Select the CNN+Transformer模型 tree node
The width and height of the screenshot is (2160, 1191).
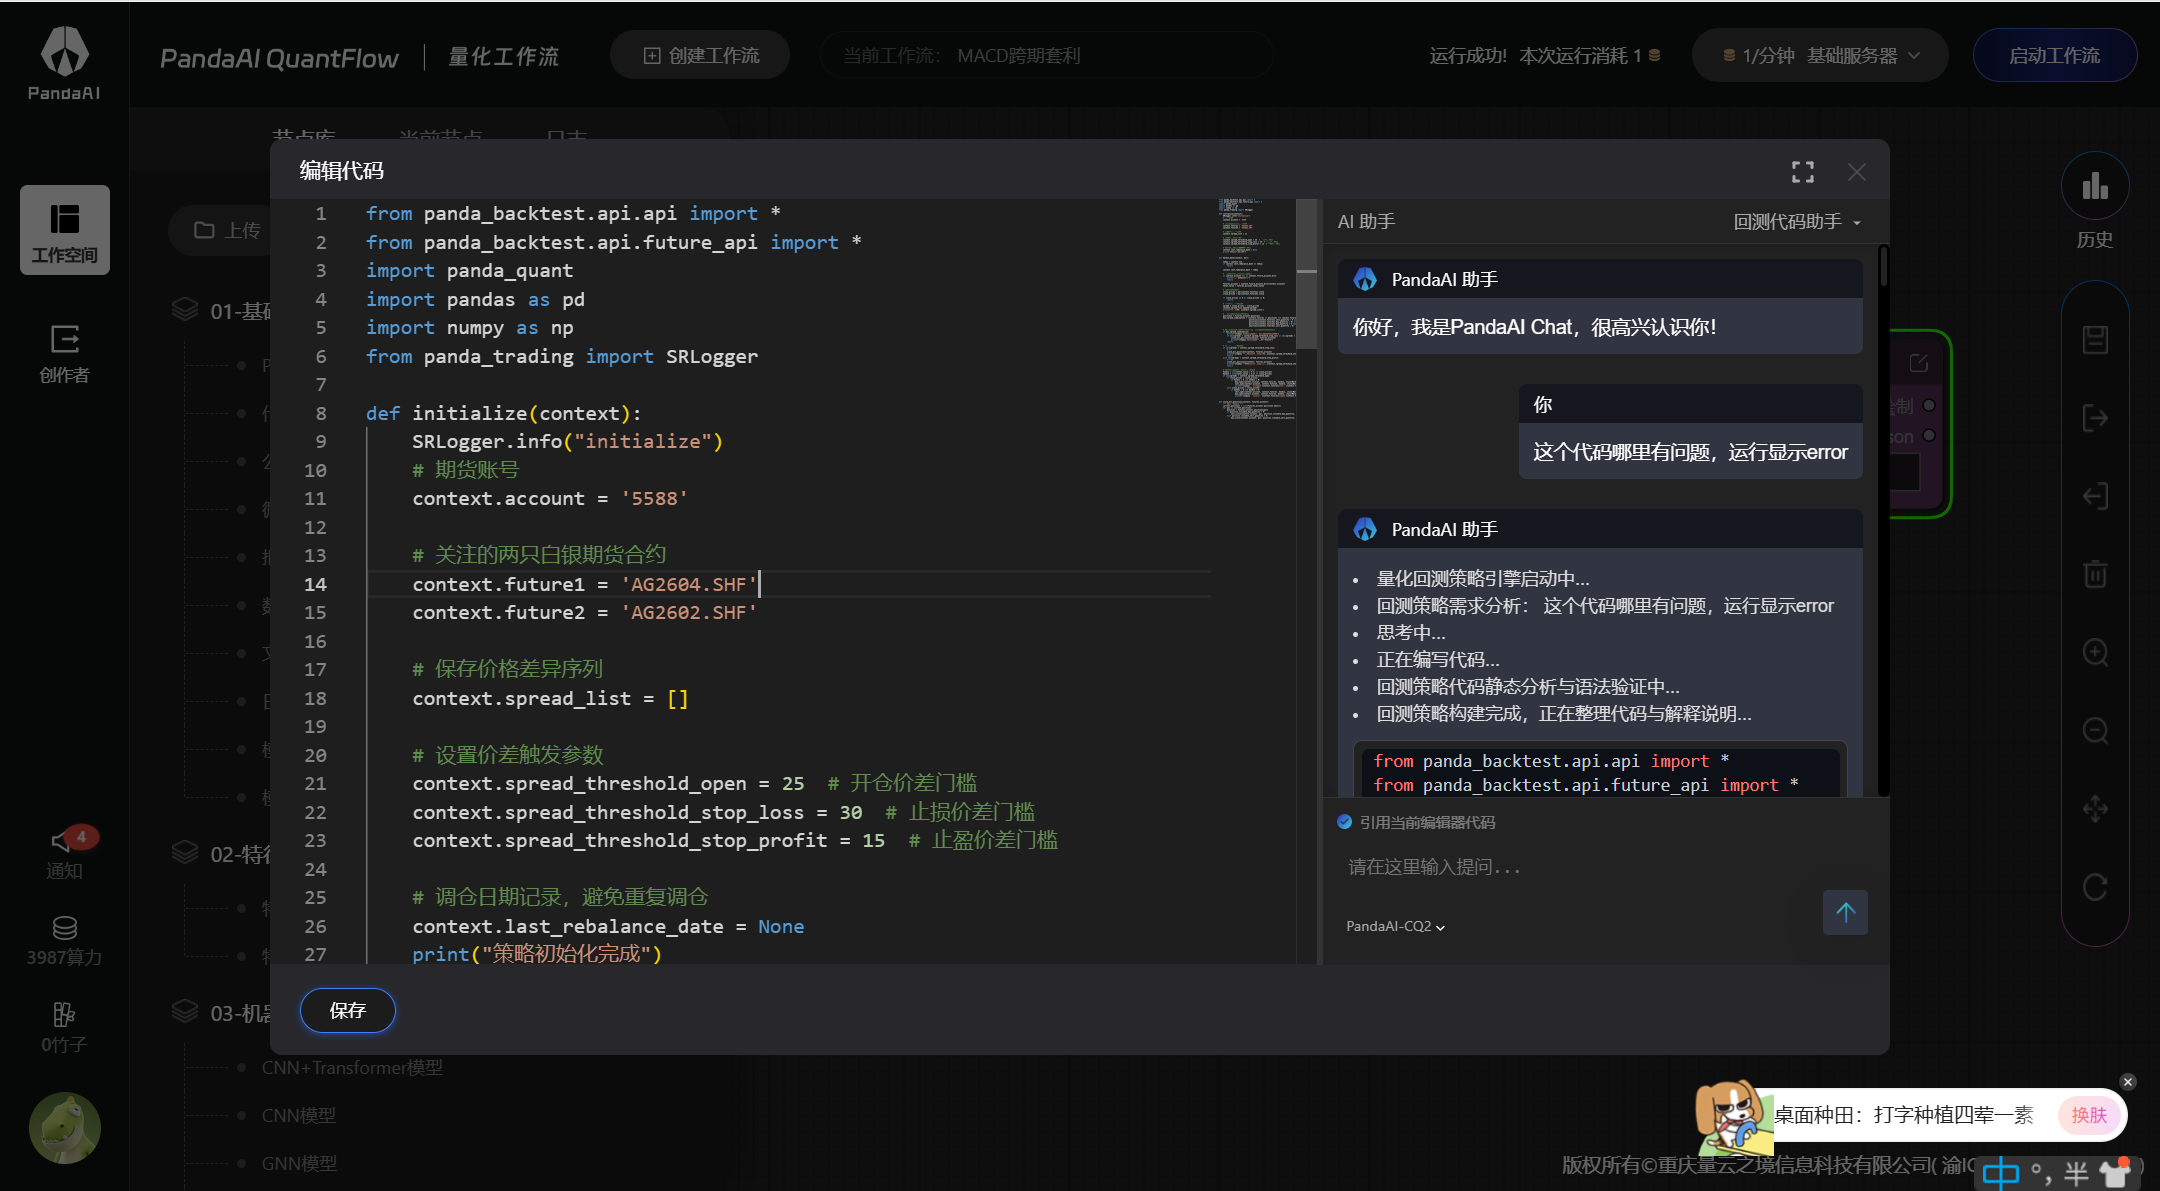click(352, 1068)
